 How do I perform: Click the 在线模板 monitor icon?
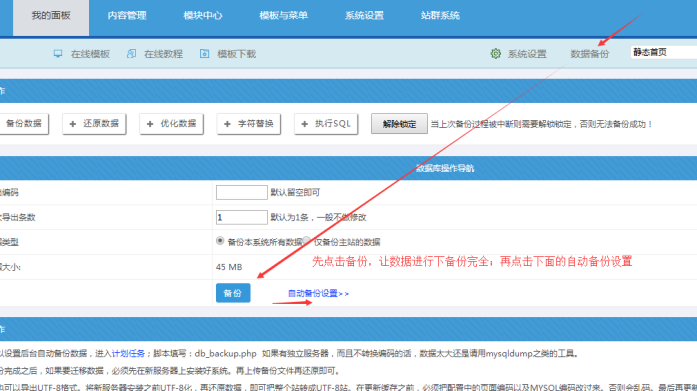(x=58, y=54)
